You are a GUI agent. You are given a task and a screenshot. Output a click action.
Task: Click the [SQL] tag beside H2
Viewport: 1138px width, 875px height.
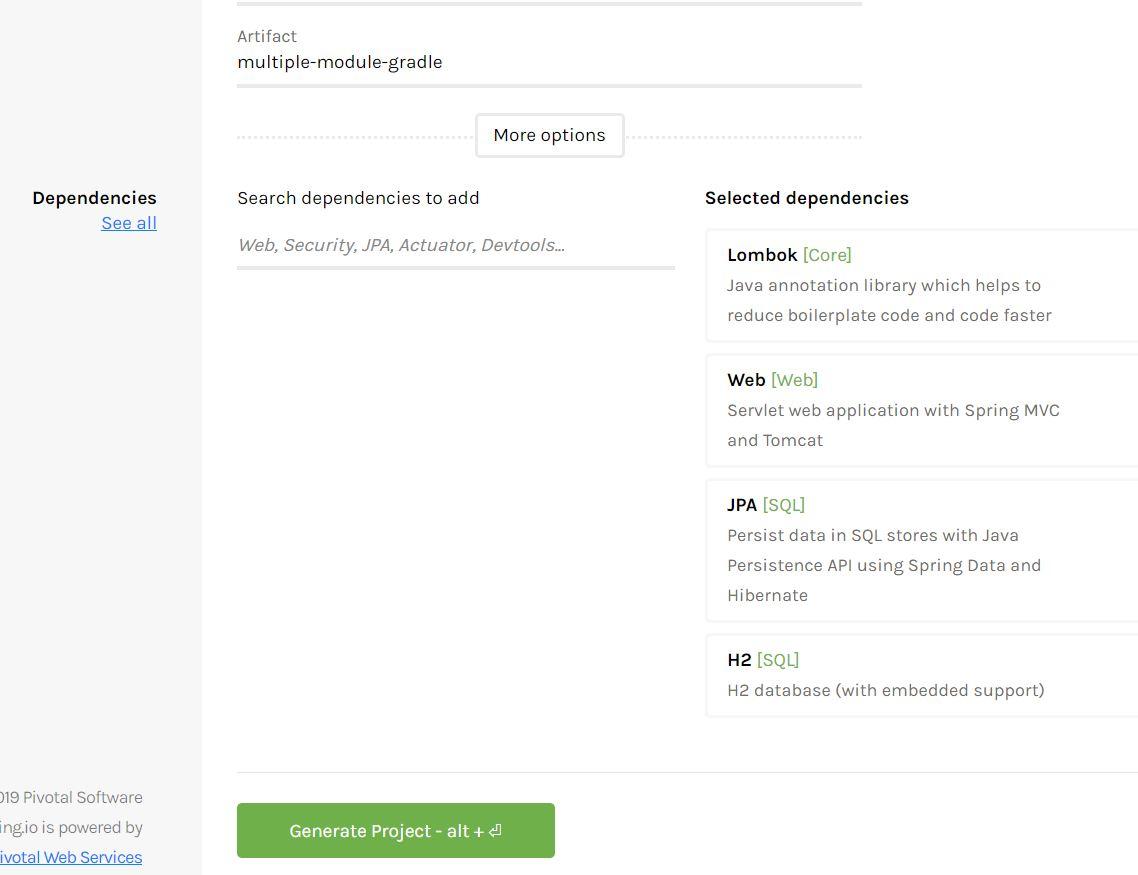click(x=778, y=660)
